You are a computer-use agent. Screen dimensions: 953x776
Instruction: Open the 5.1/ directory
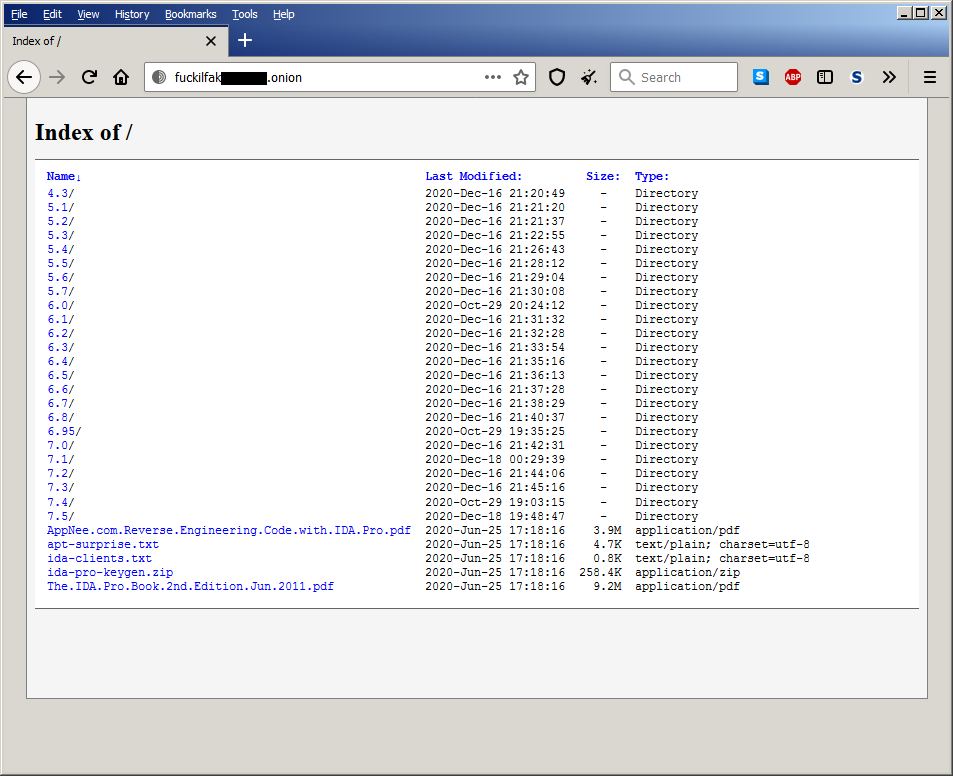[x=61, y=207]
